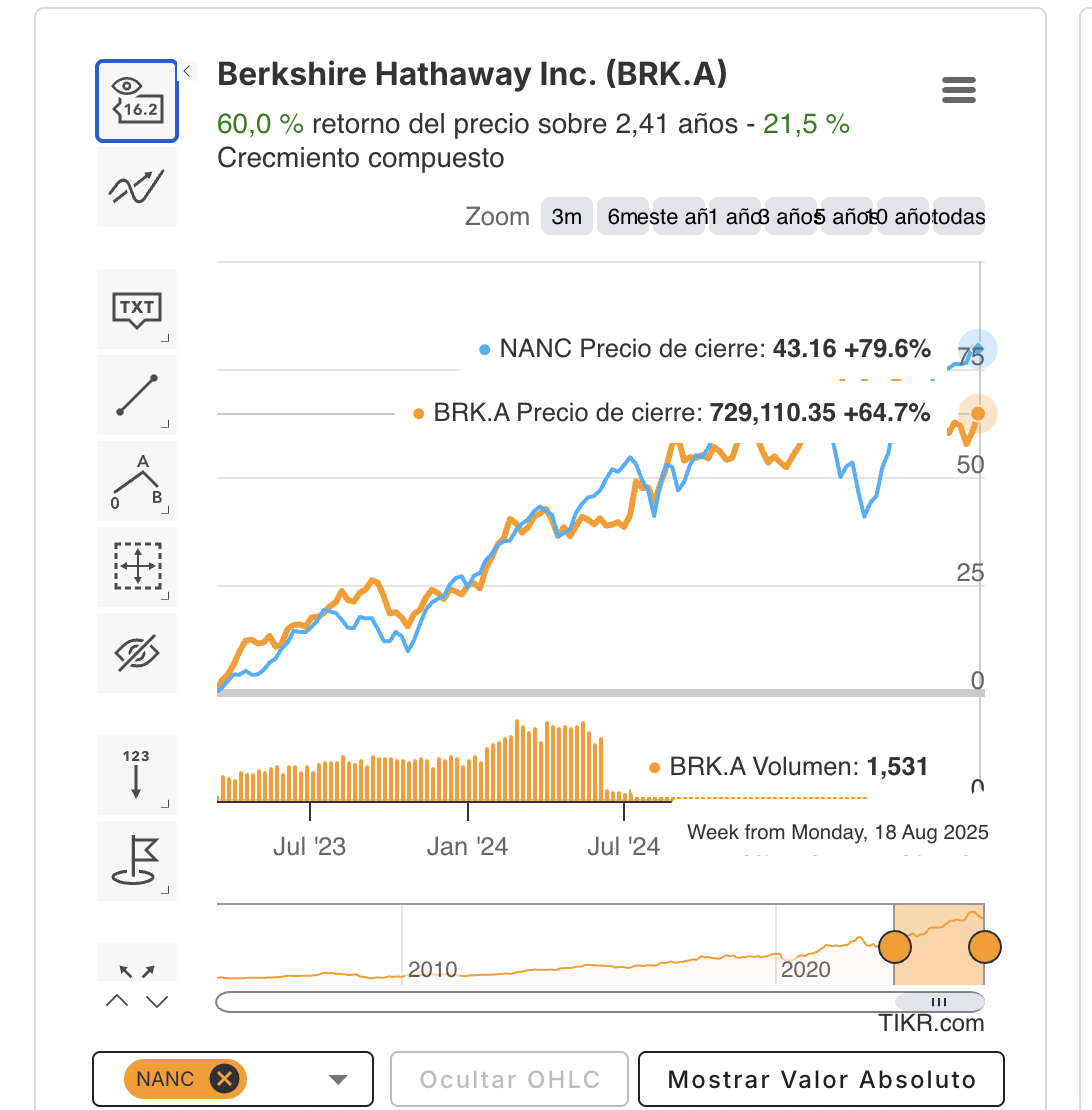Select the A-B segment measuring tool
The width and height of the screenshot is (1092, 1110).
tap(137, 481)
